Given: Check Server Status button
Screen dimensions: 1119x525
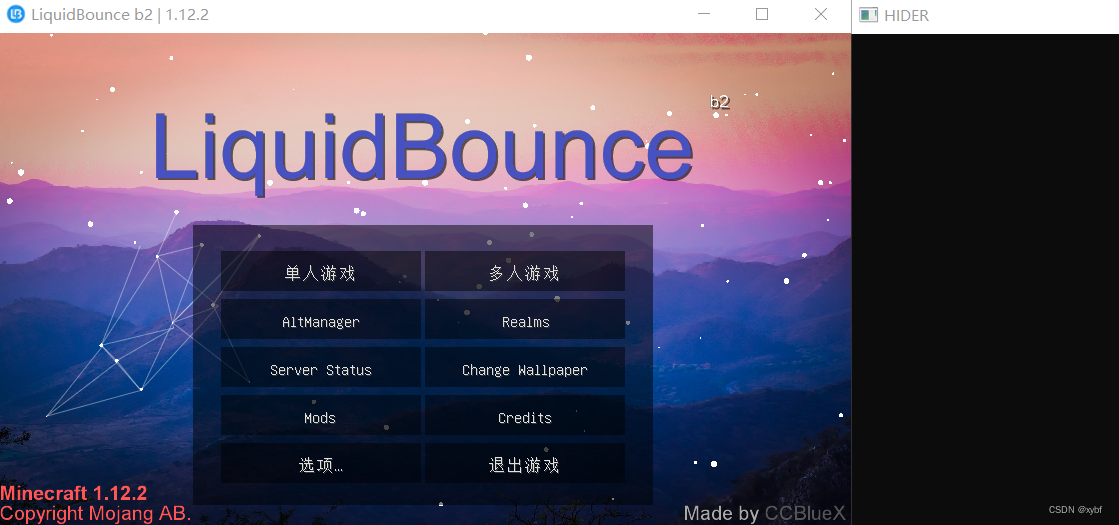Looking at the screenshot, I should tap(320, 367).
